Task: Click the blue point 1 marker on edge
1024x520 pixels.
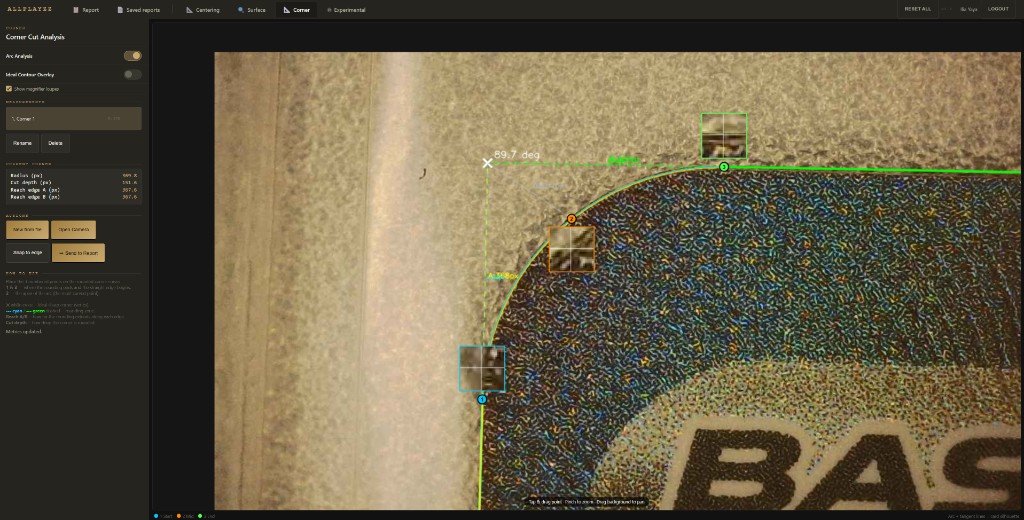Action: (x=482, y=399)
